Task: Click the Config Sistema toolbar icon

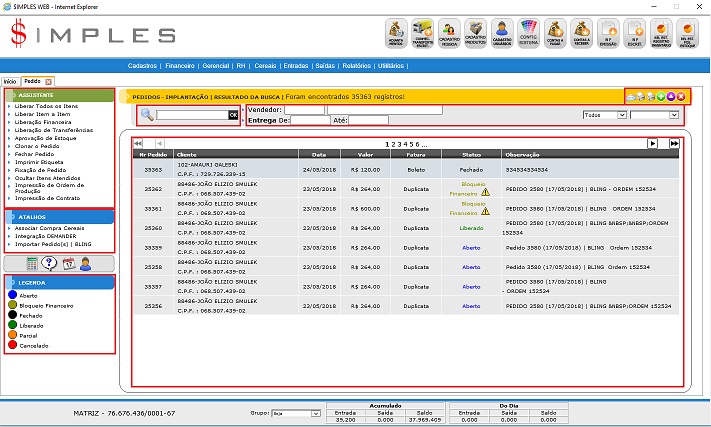Action: [531, 34]
